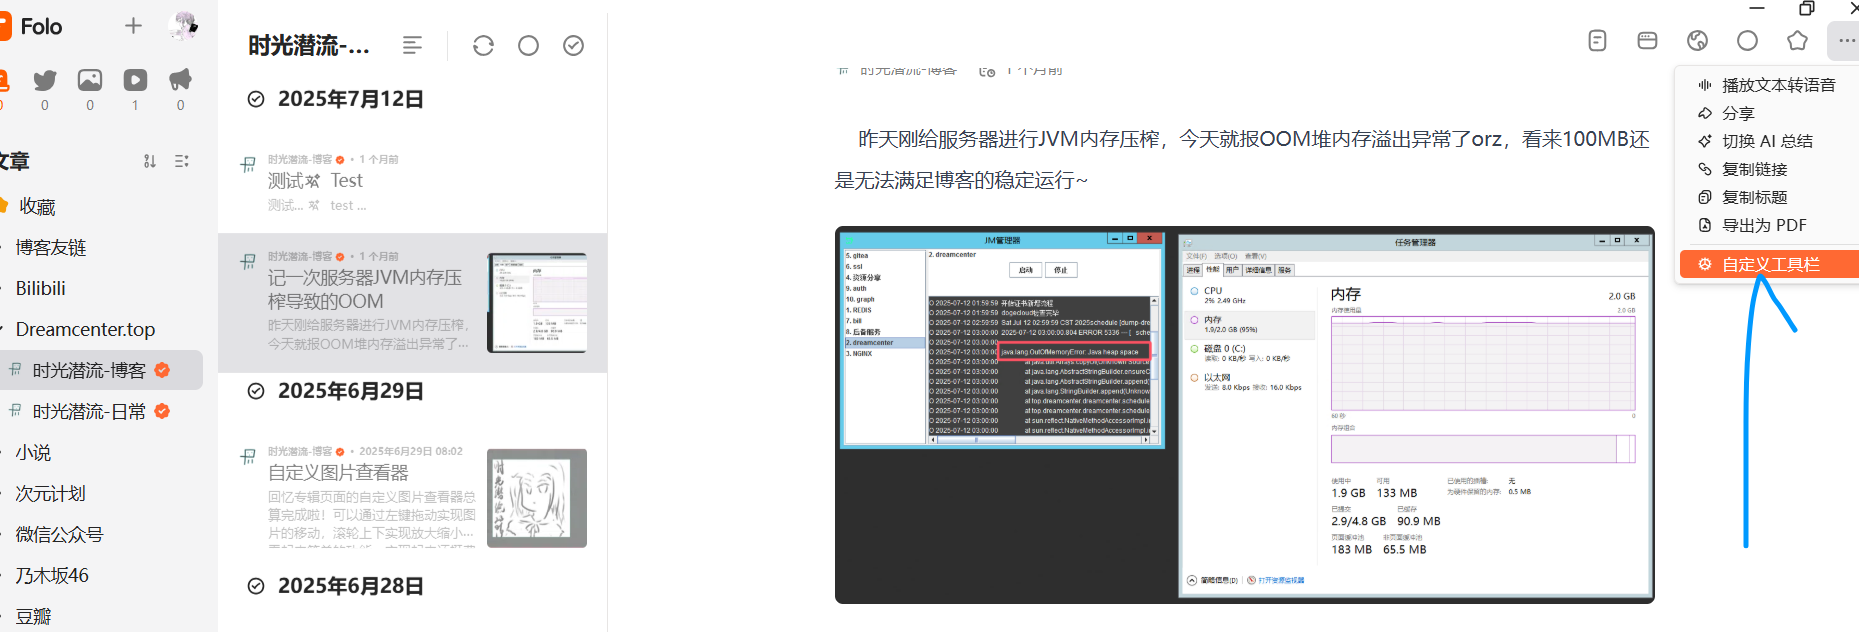
Task: Toggle unread-only circle in entry list header
Action: pyautogui.click(x=528, y=46)
